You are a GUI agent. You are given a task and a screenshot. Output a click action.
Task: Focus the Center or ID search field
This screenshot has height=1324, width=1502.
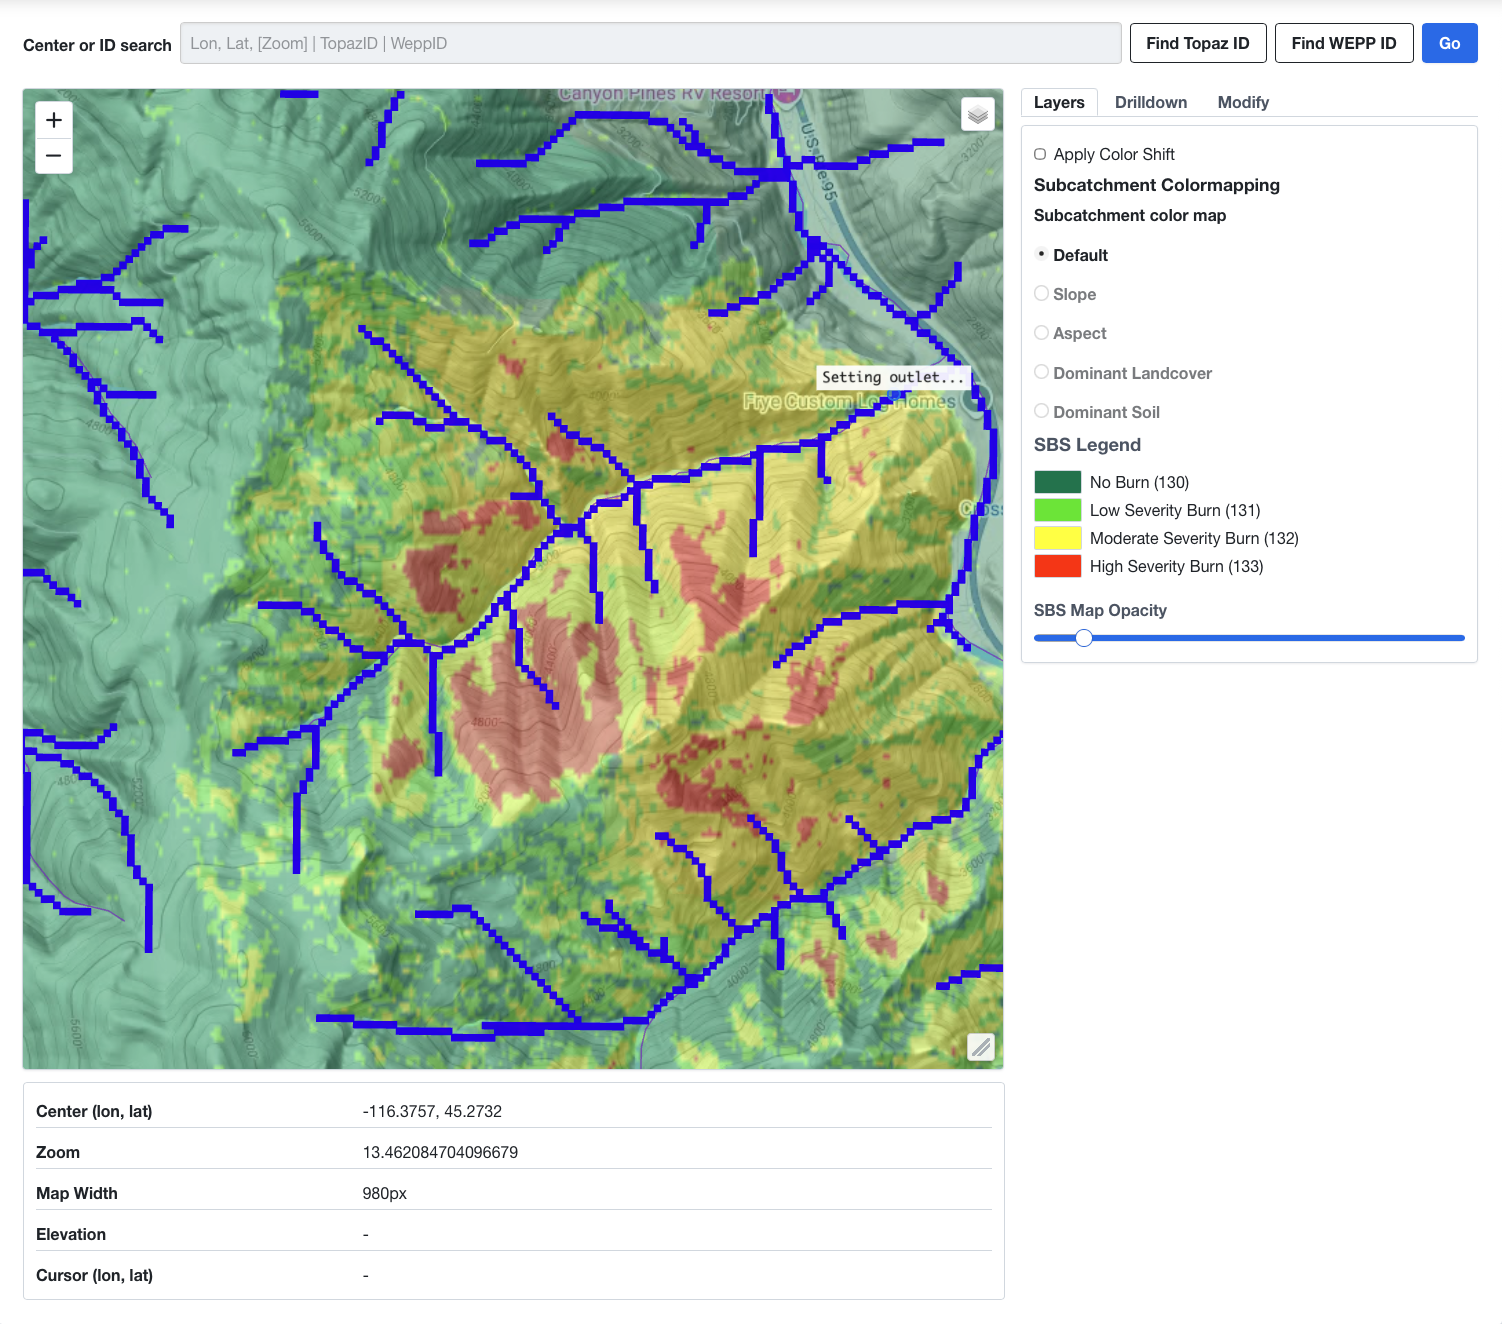click(650, 43)
